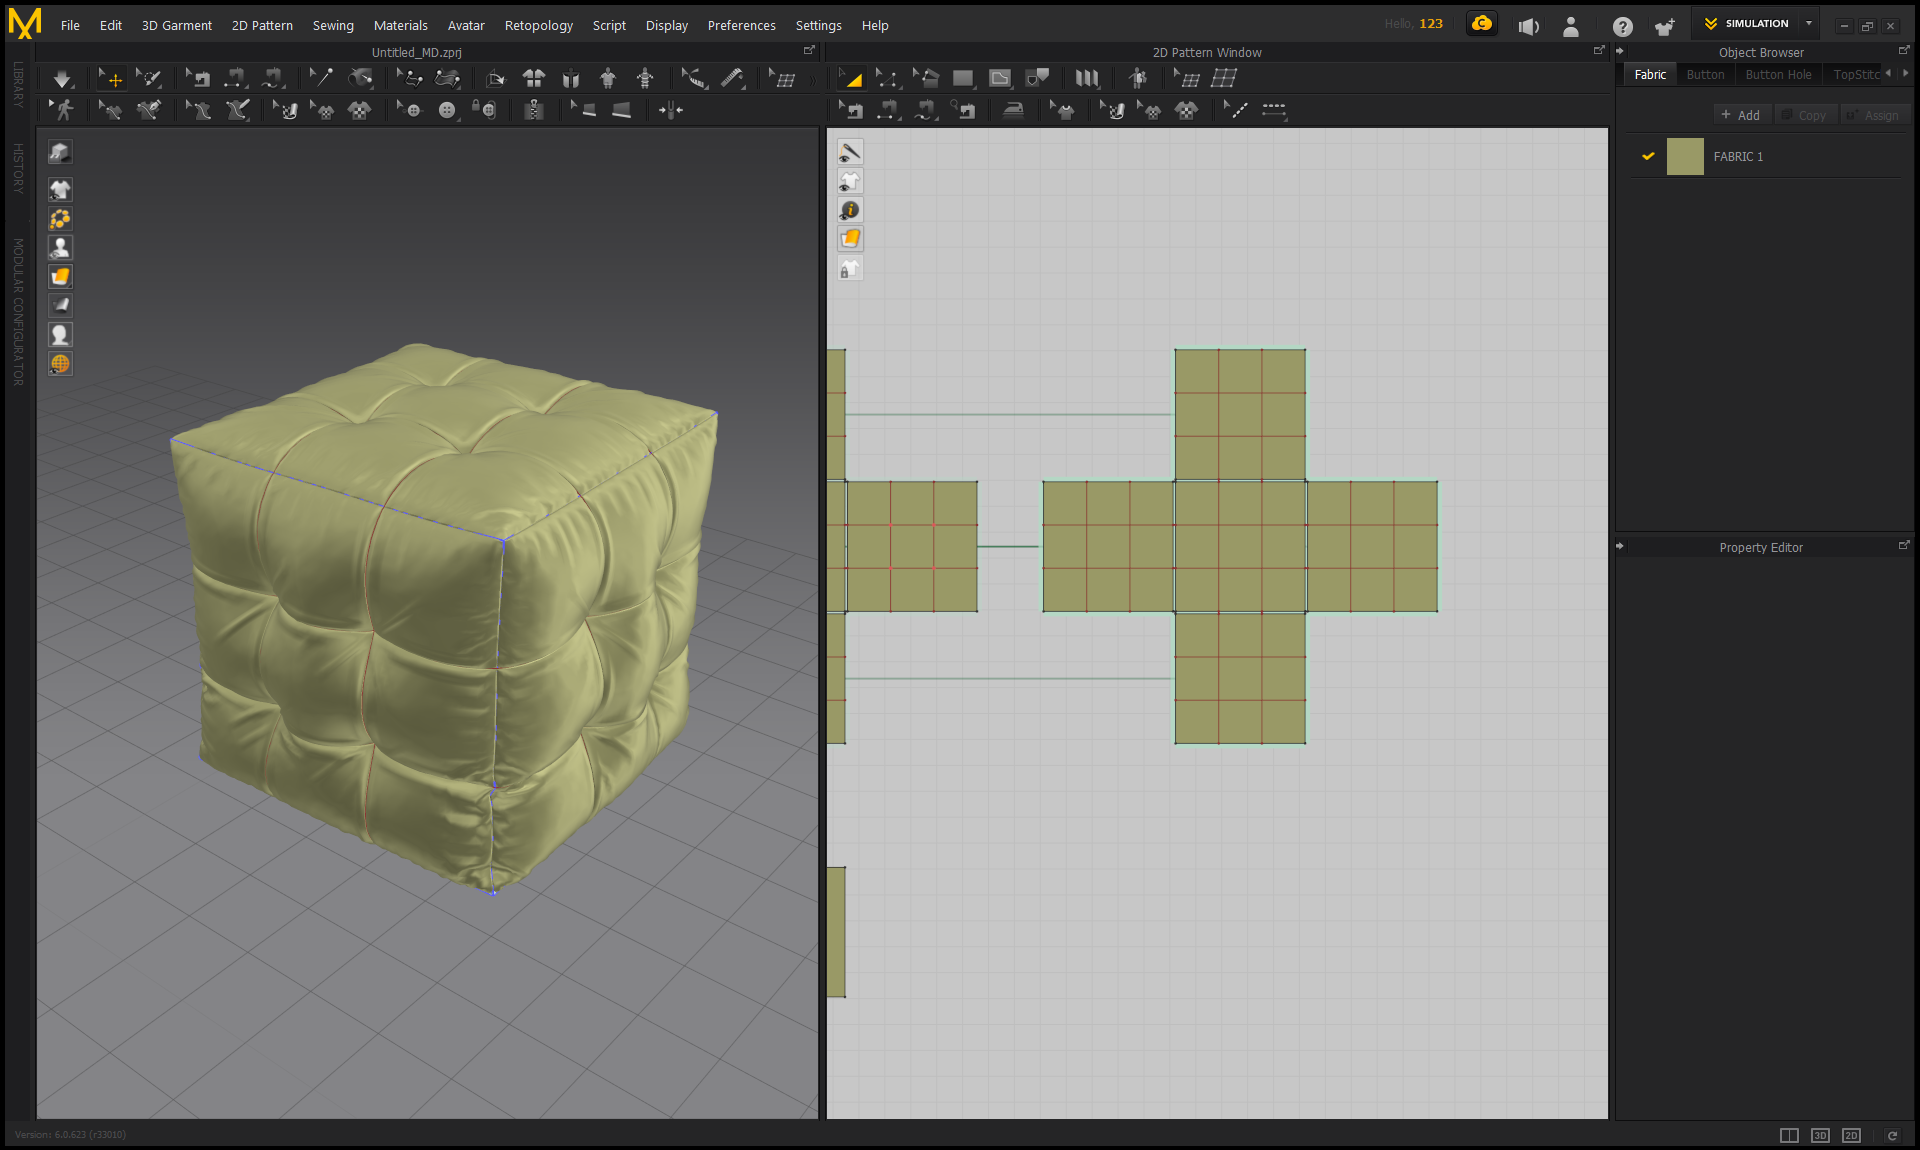Viewport: 1920px width, 1150px height.
Task: Collapse the Property Editor panel arrow
Action: click(x=1620, y=547)
